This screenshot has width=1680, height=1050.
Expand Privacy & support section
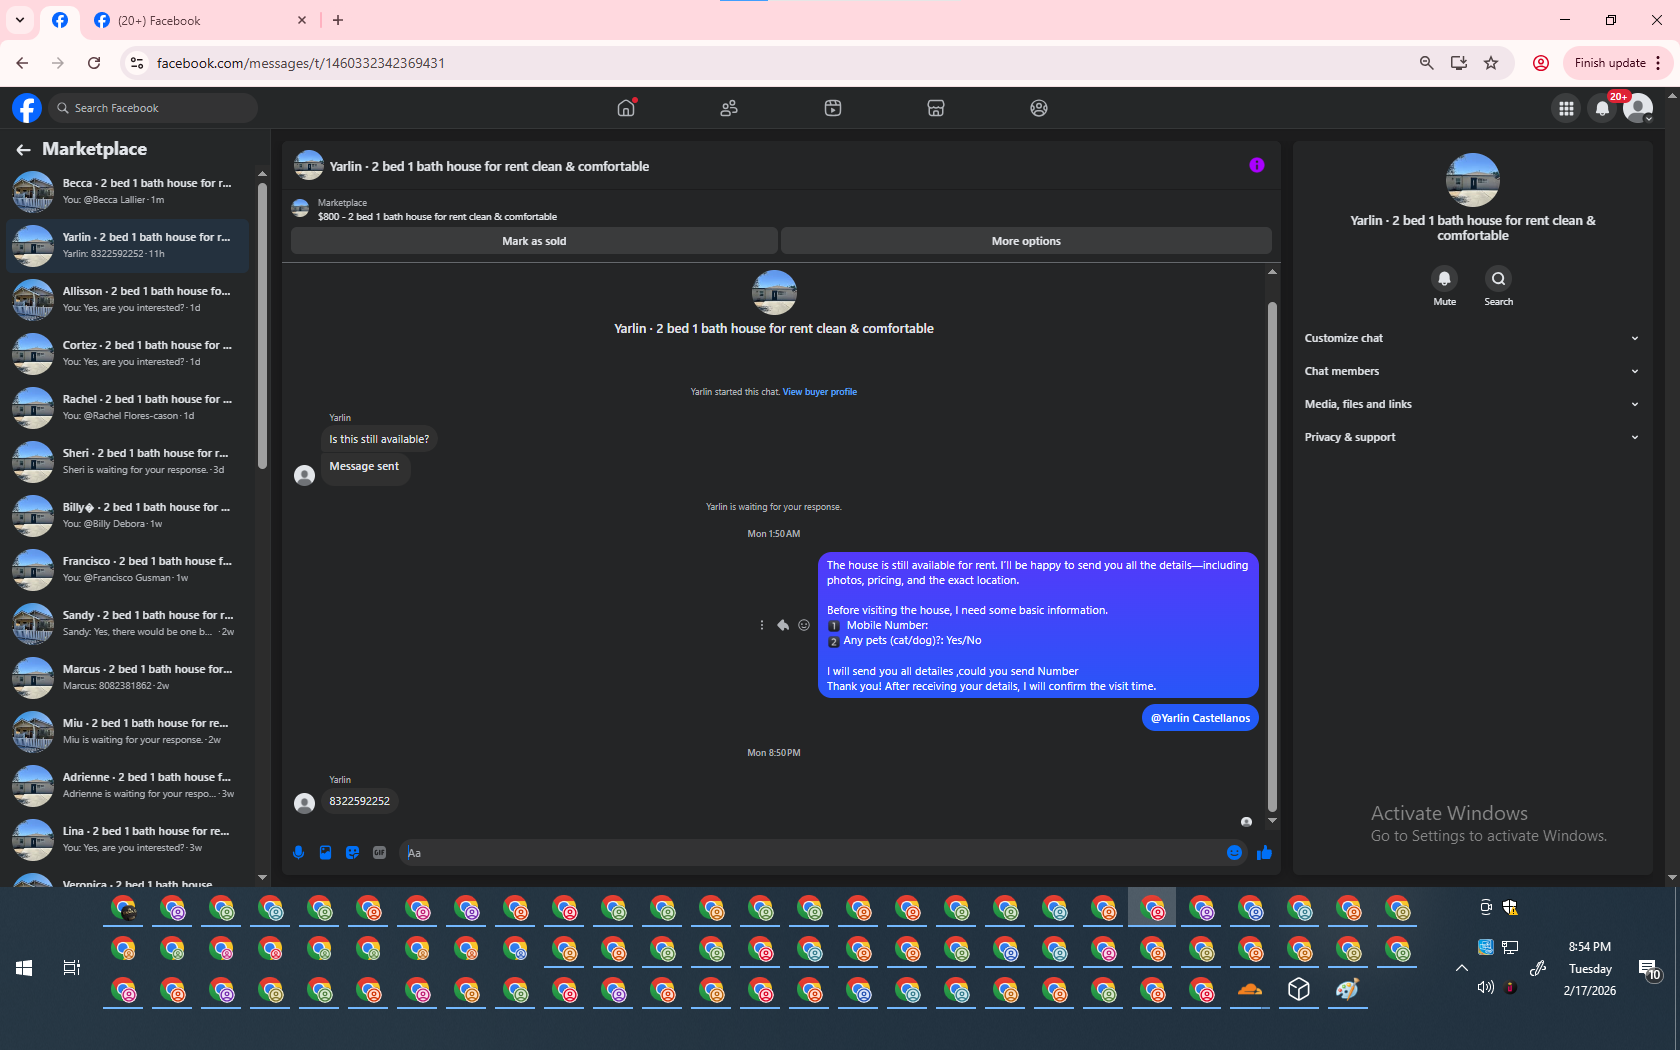coord(1472,437)
